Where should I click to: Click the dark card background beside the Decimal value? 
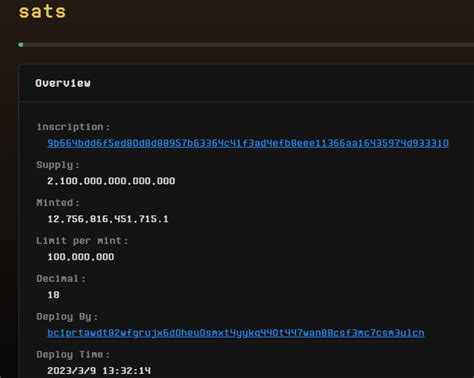point(233,295)
